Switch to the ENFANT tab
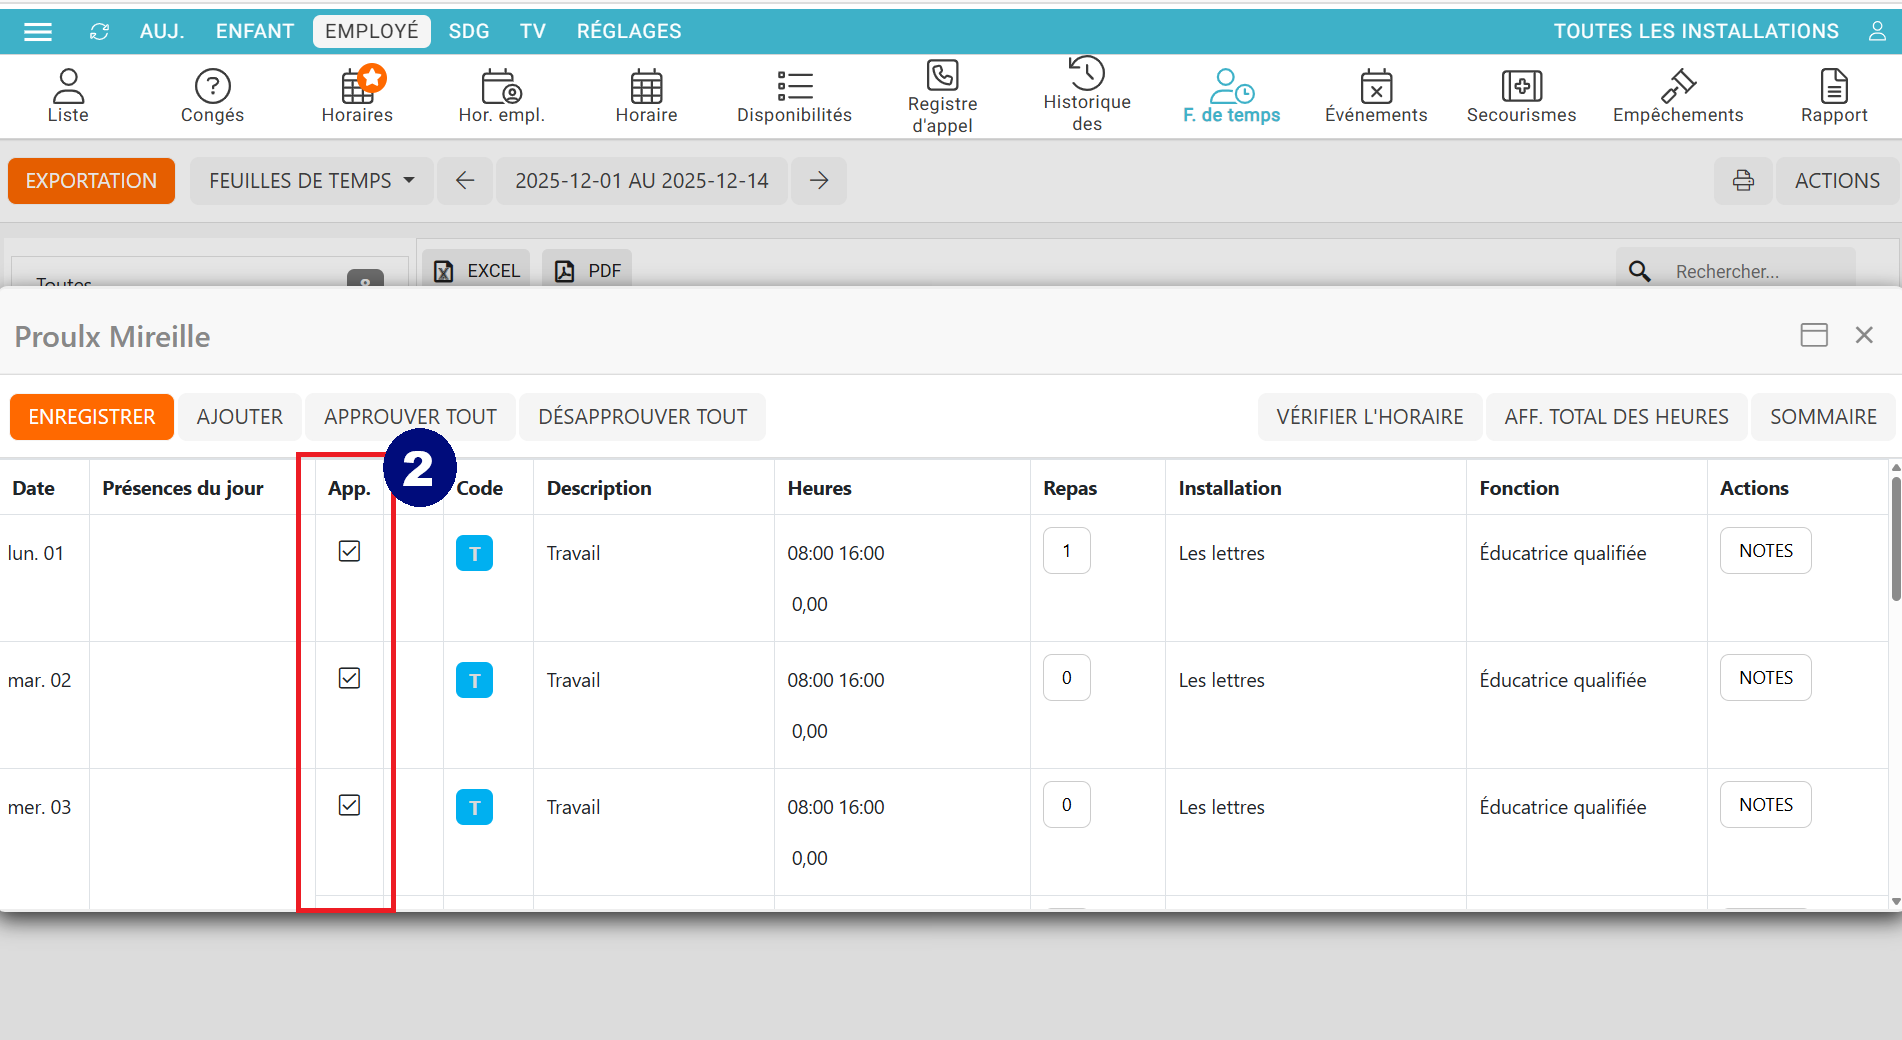This screenshot has height=1040, width=1902. click(x=255, y=32)
